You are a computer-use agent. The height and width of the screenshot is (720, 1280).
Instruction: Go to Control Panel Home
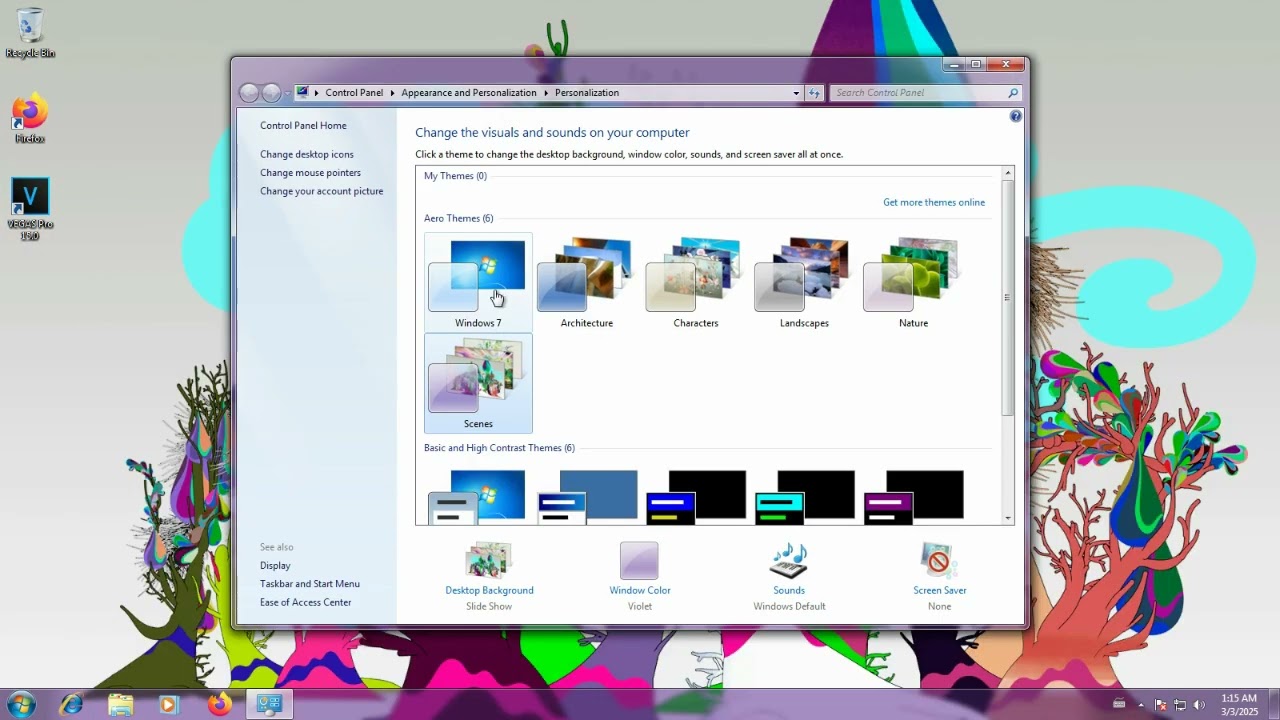point(303,125)
